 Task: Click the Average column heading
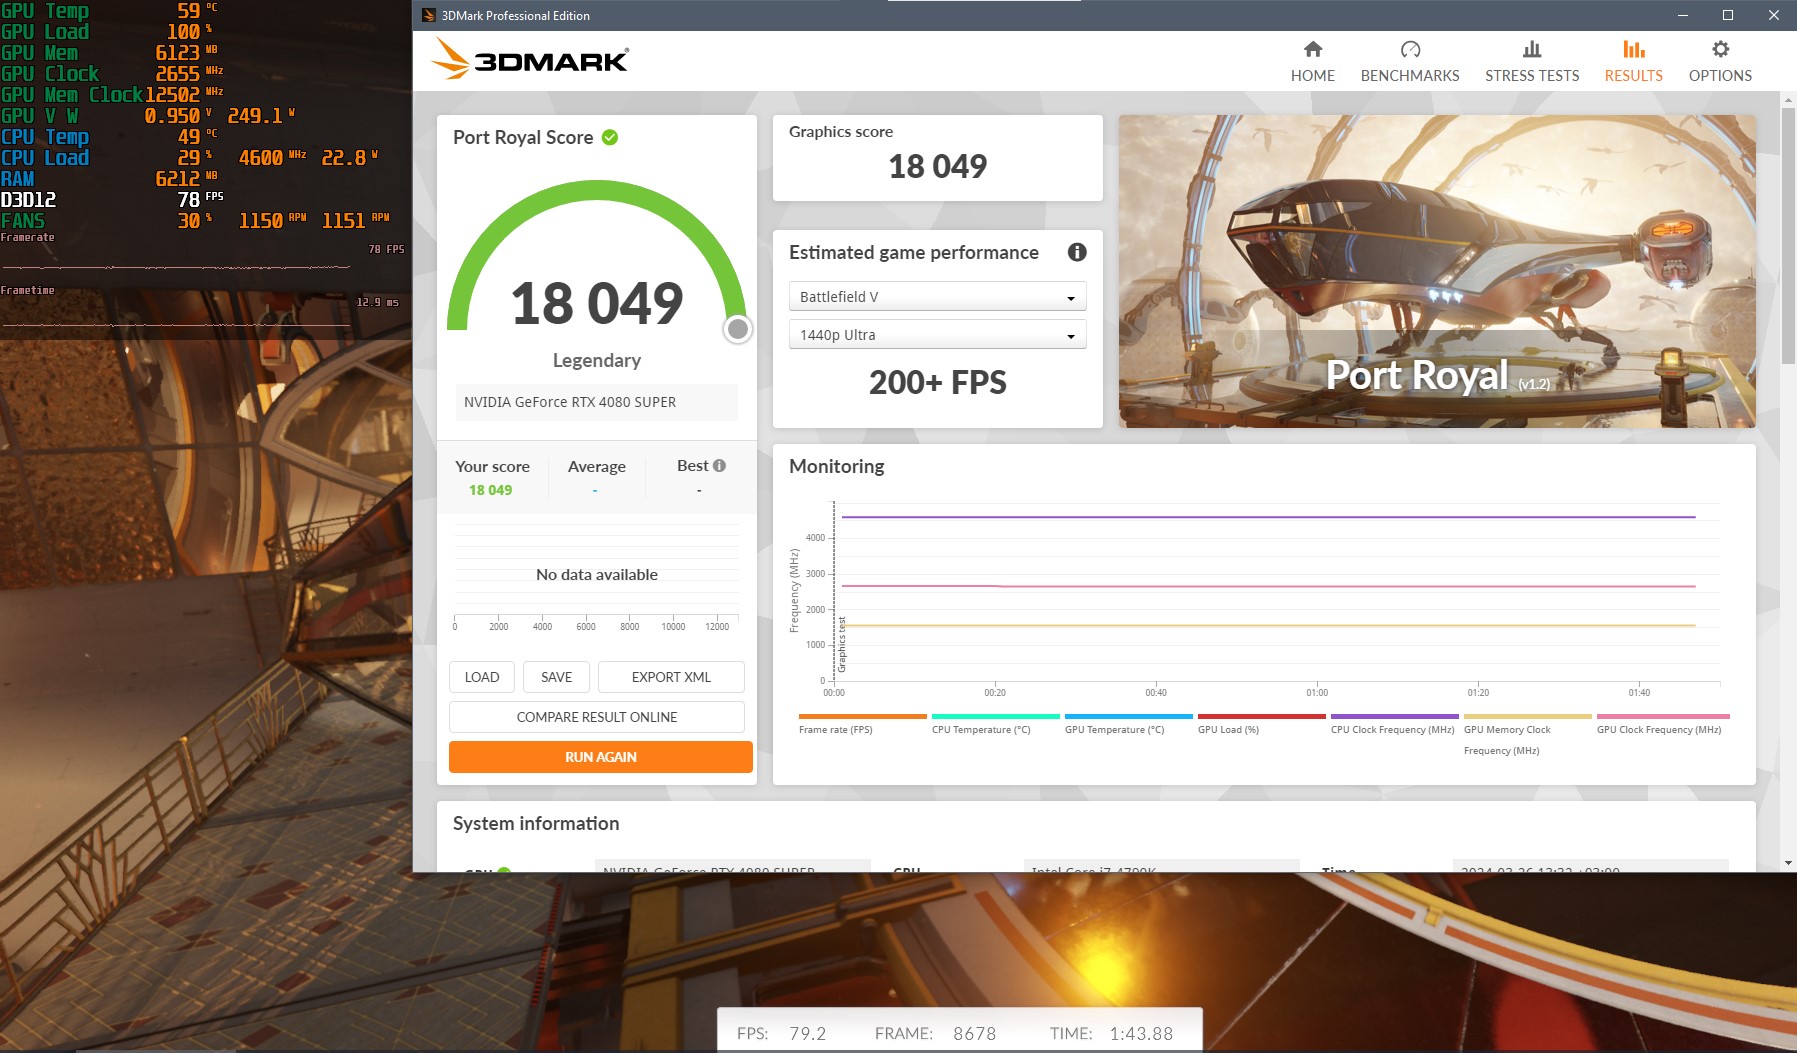(x=597, y=466)
